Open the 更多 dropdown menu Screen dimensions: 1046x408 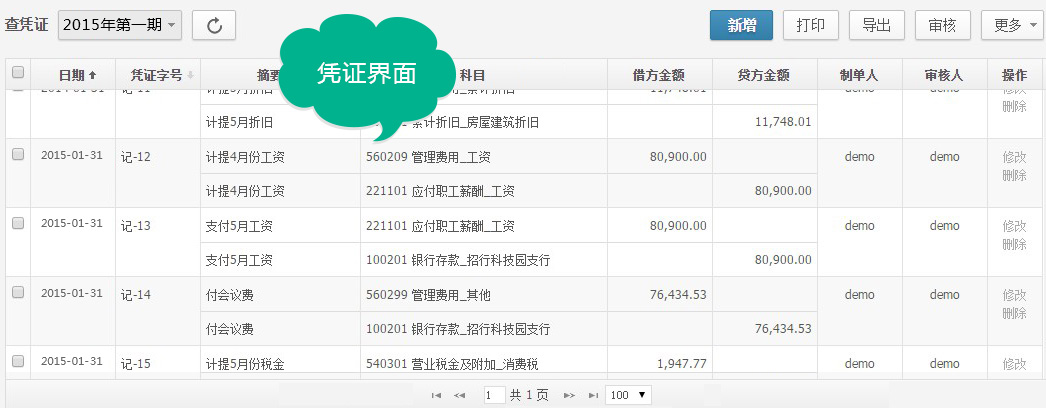coord(1013,25)
